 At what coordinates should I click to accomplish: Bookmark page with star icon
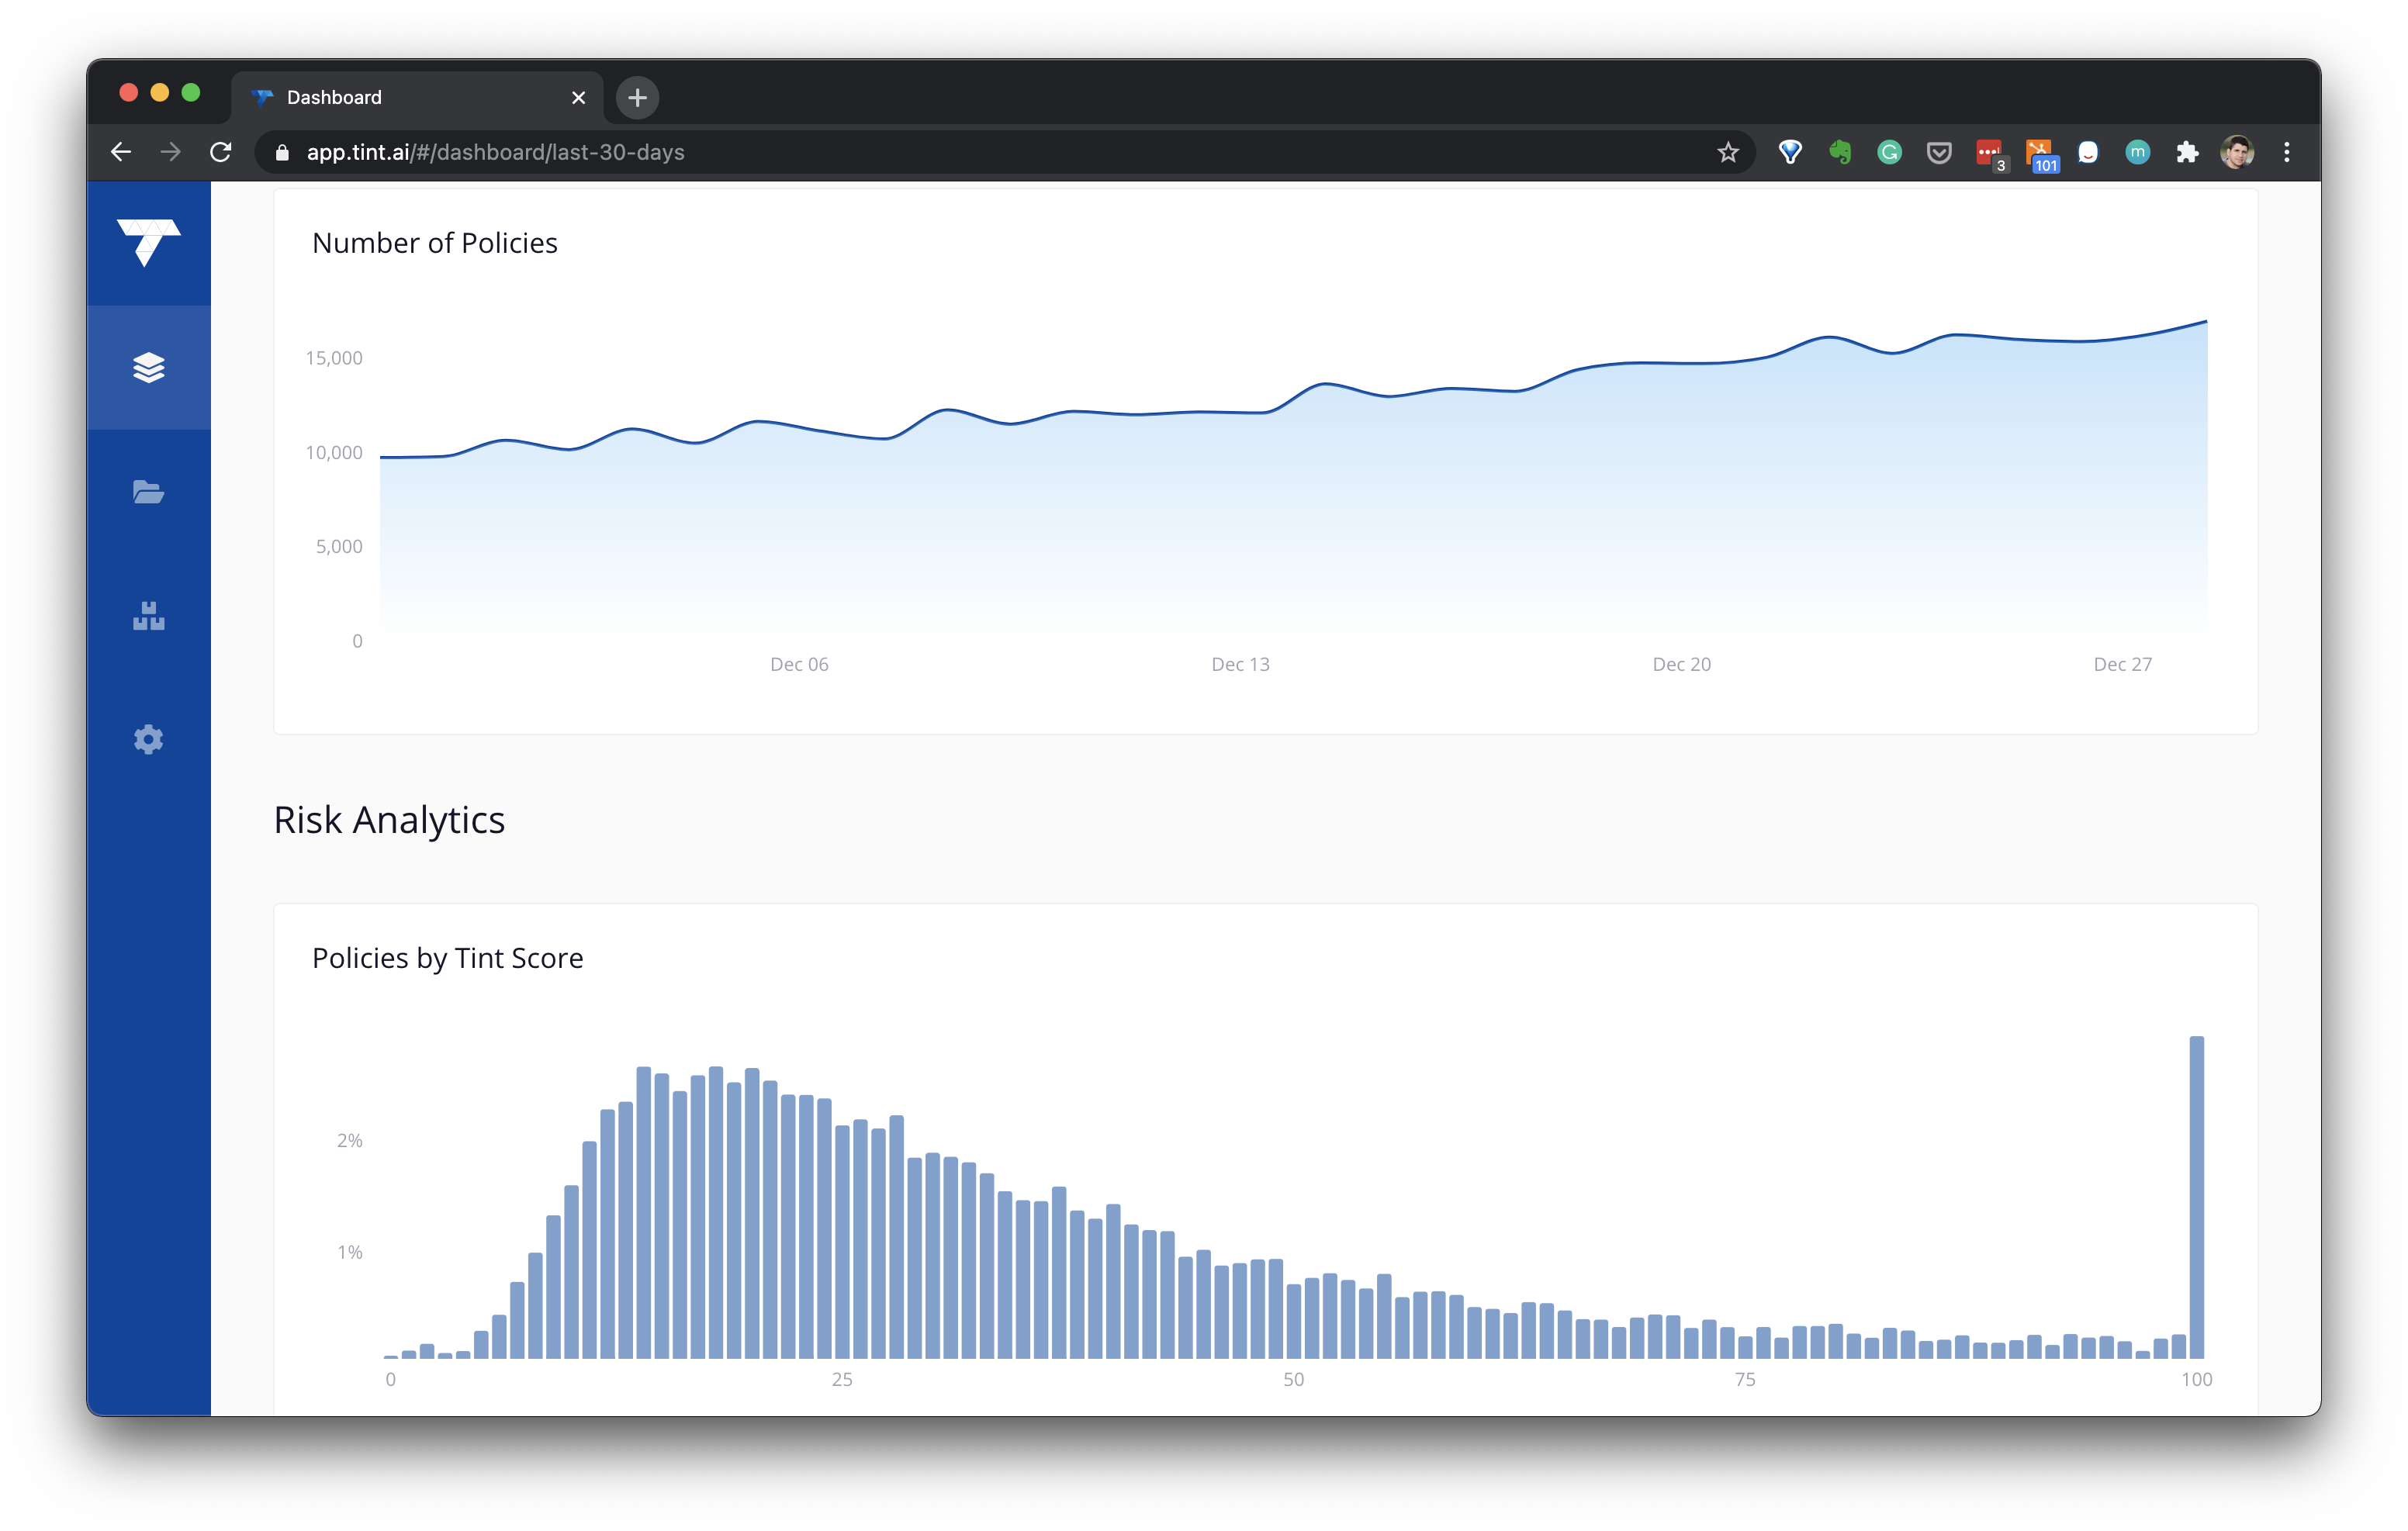1728,152
